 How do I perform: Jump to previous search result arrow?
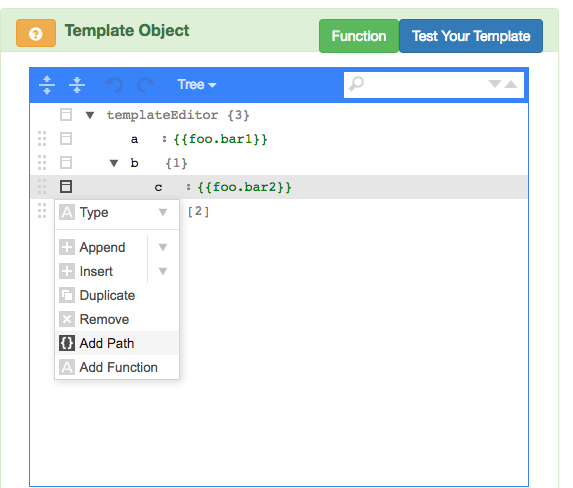[x=511, y=84]
